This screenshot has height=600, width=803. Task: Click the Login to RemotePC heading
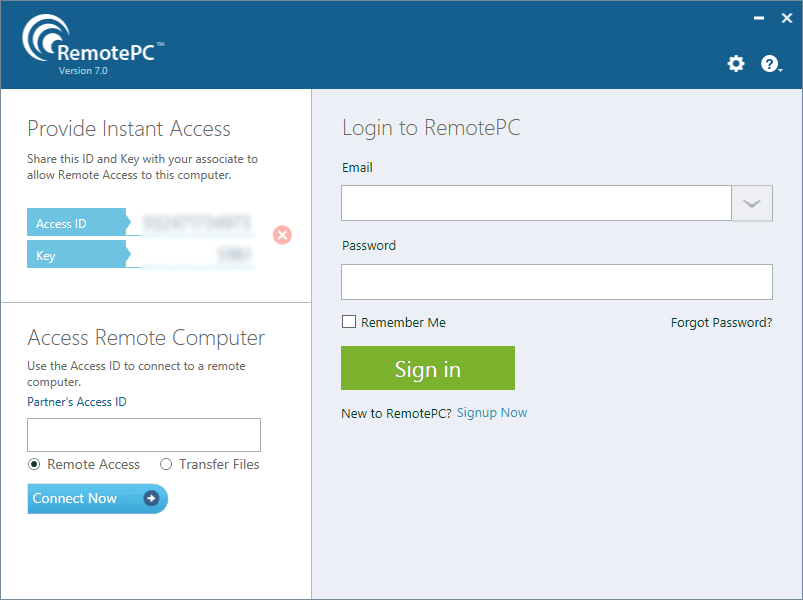[x=431, y=128]
